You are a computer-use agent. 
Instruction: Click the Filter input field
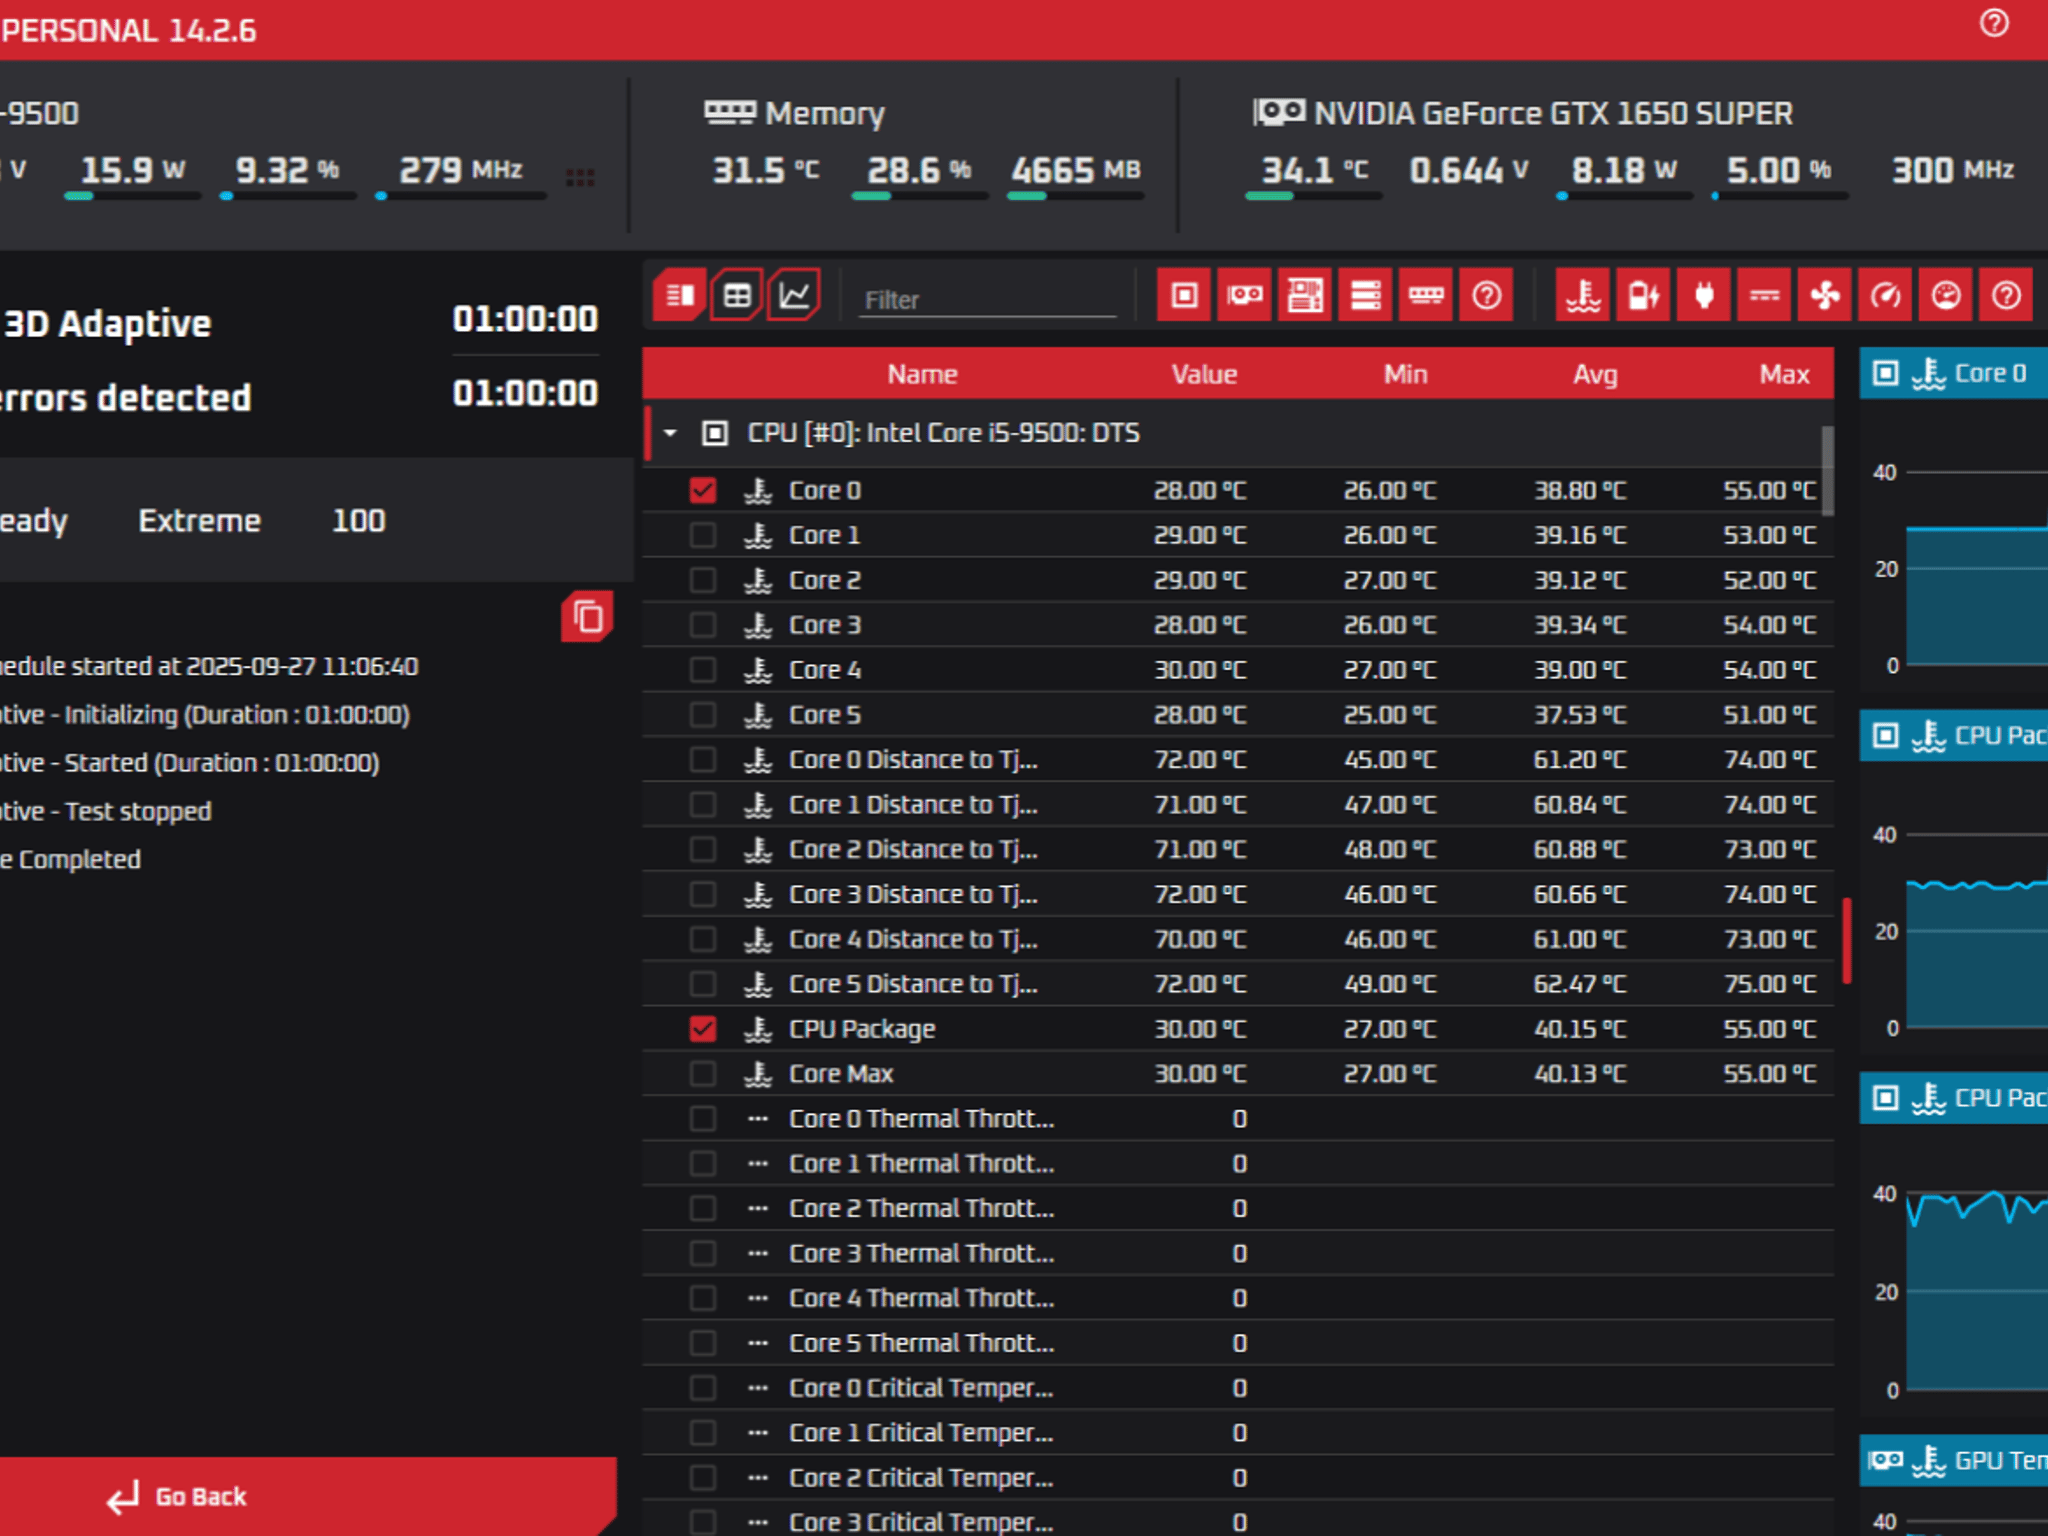[x=988, y=299]
